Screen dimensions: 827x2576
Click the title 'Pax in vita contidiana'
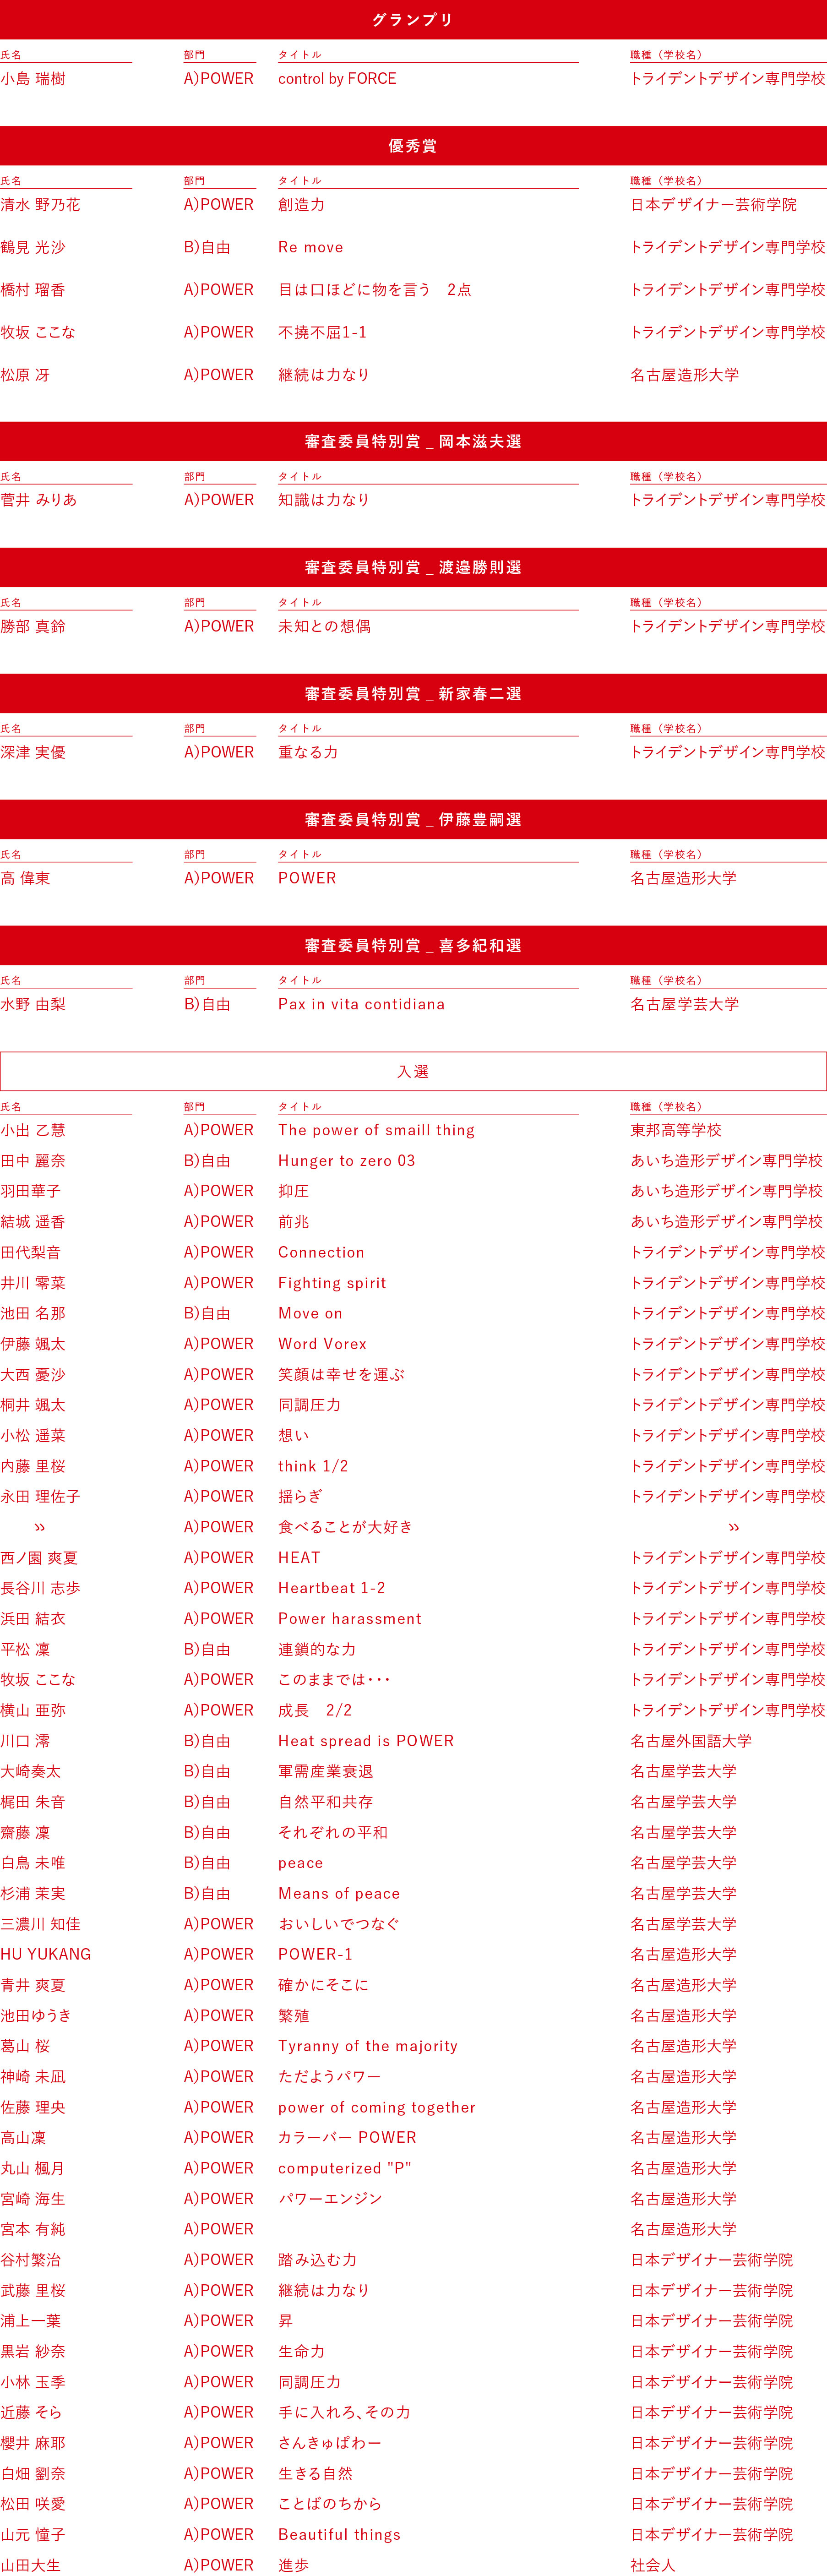[361, 1004]
